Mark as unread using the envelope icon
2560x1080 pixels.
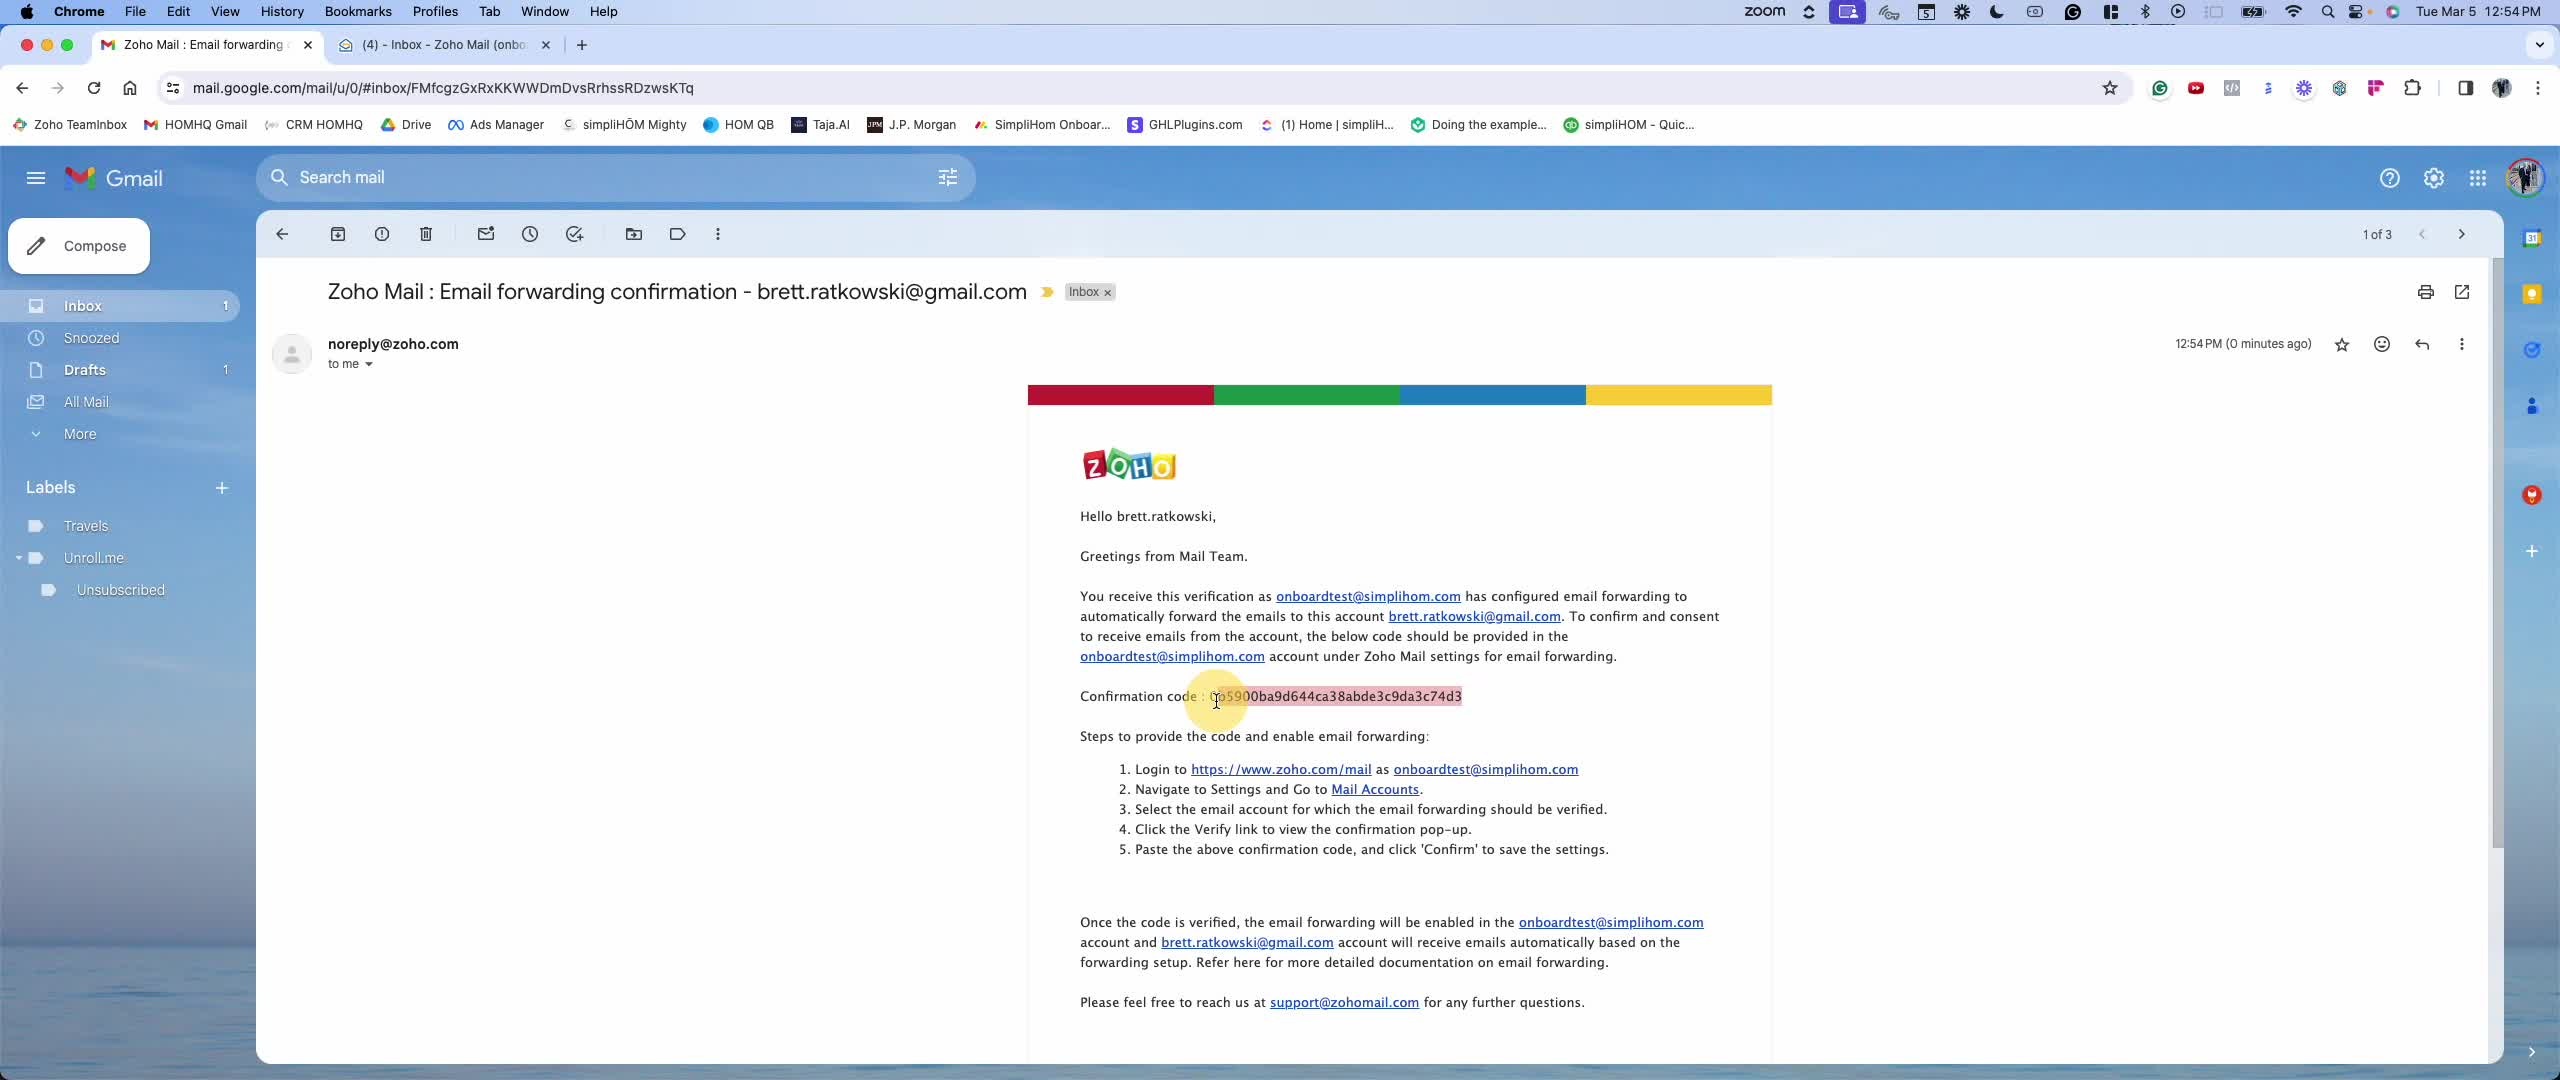(x=486, y=234)
